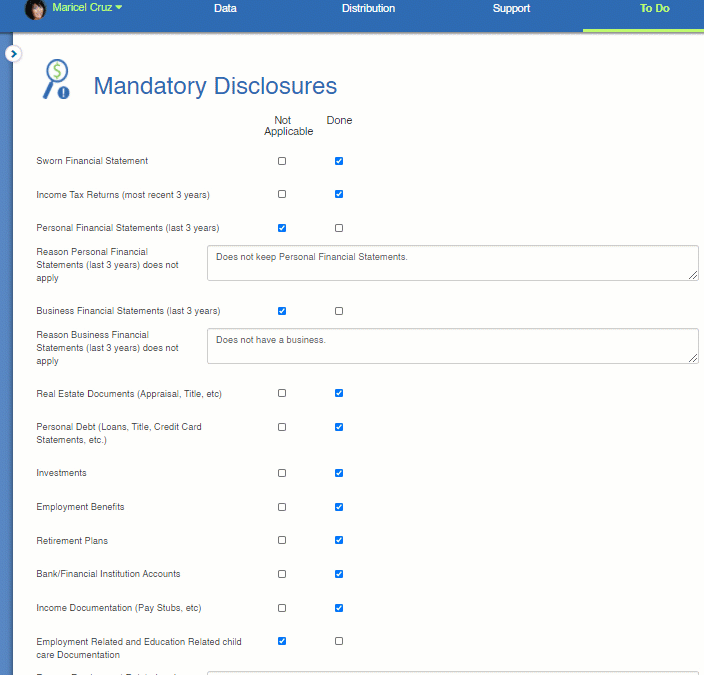Check Not Applicable for Personal Debt

[282, 427]
